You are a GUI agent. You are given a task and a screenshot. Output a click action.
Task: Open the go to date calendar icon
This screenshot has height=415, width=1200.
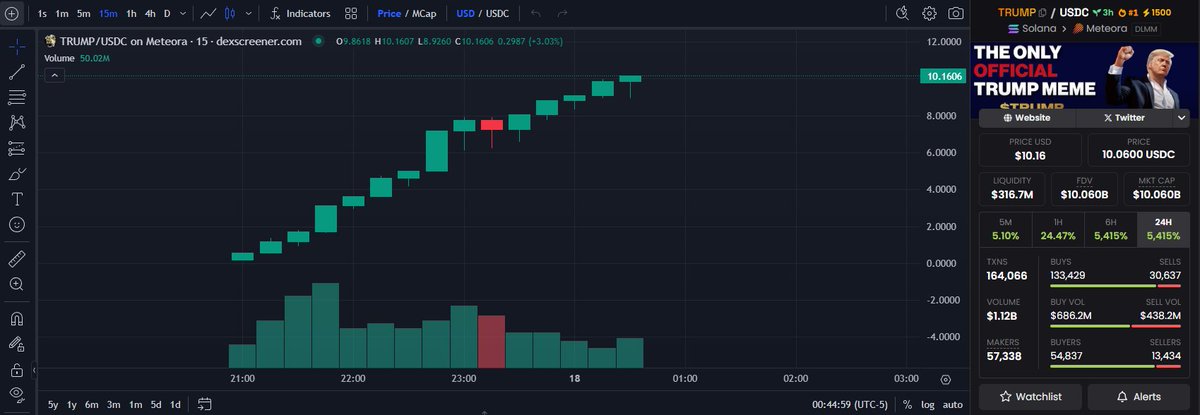tap(205, 404)
